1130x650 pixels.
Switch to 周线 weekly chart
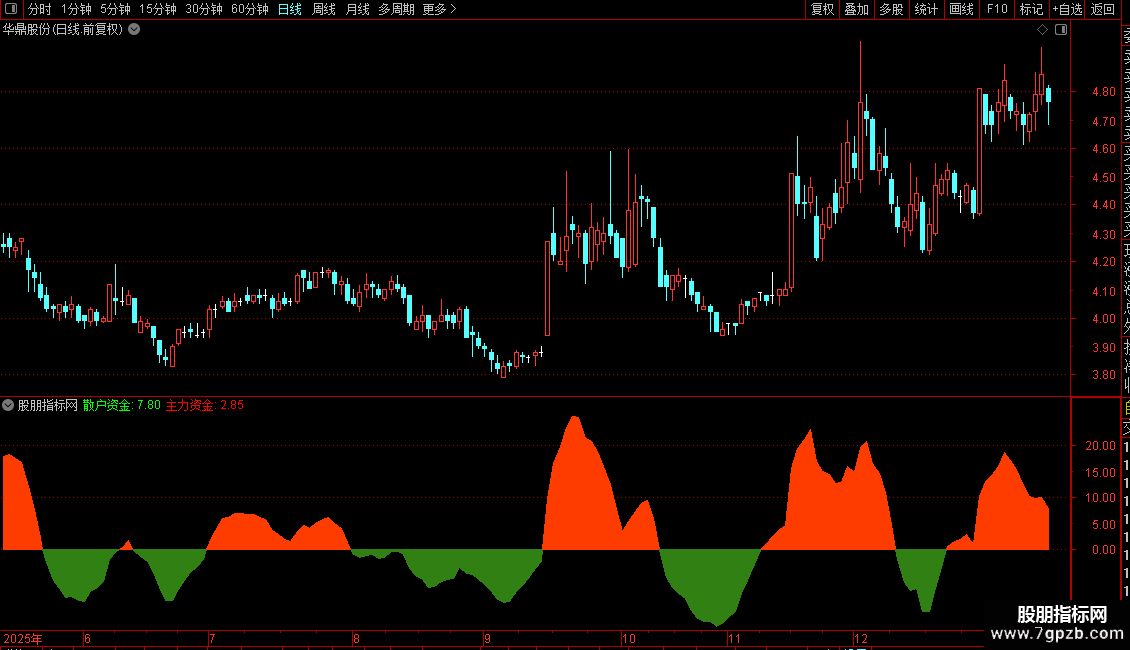point(324,9)
